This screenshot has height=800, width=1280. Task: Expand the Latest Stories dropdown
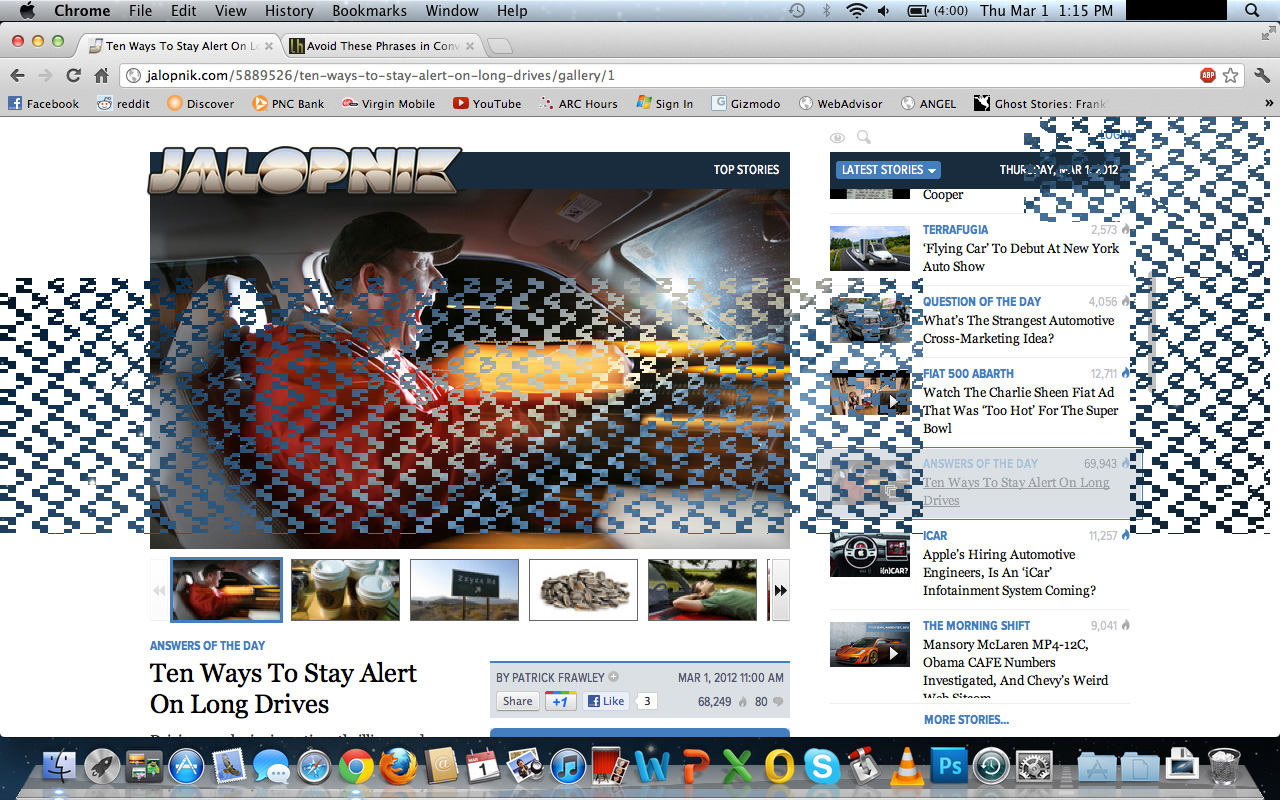[x=888, y=170]
